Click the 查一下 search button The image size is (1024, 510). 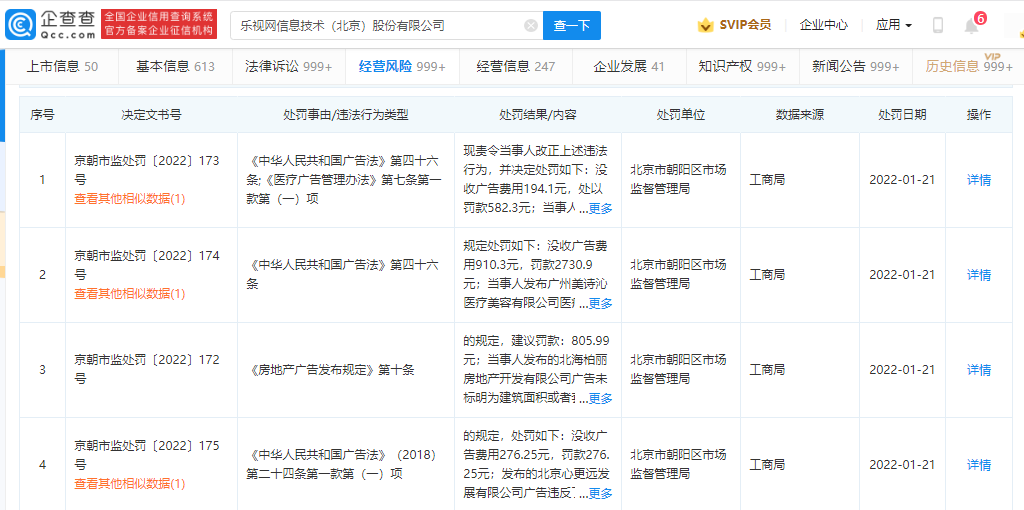coord(572,25)
